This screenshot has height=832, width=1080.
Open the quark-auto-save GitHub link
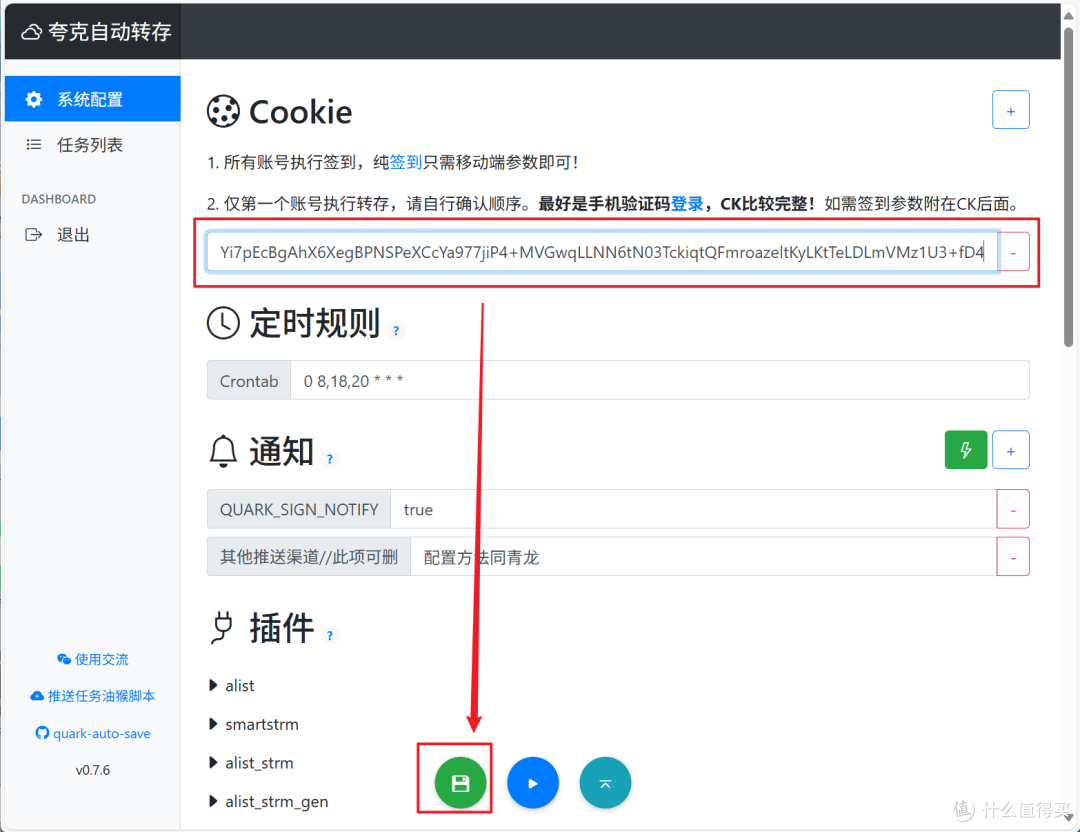coord(93,734)
